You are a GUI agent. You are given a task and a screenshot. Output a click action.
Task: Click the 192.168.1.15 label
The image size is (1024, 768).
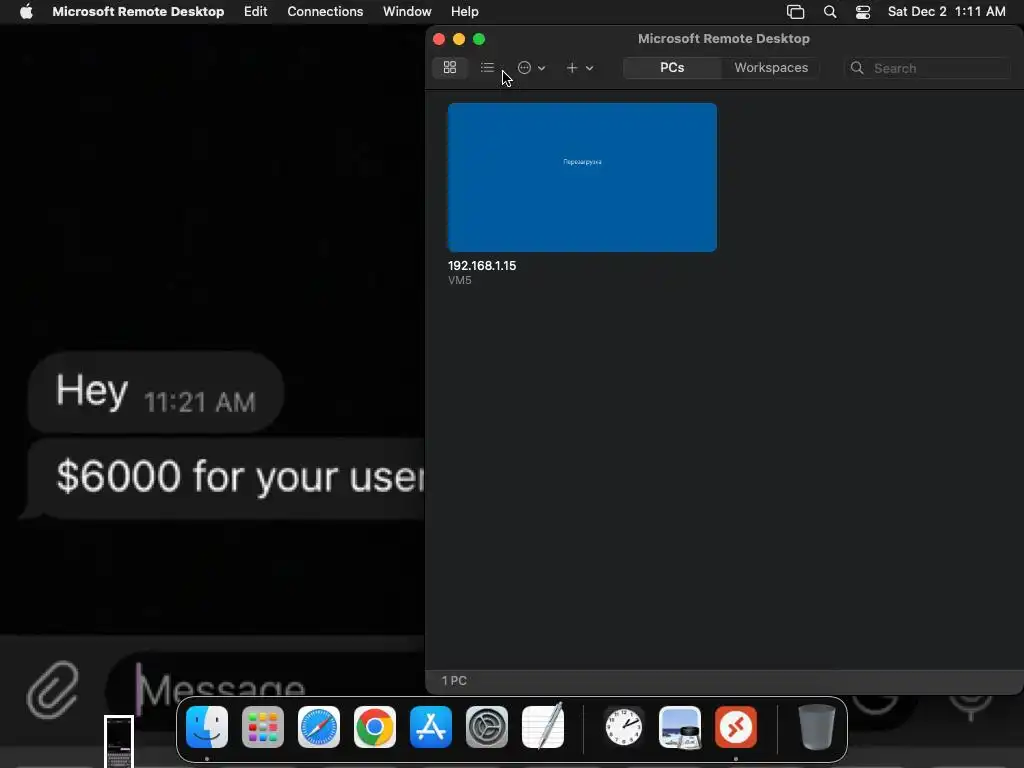click(482, 266)
